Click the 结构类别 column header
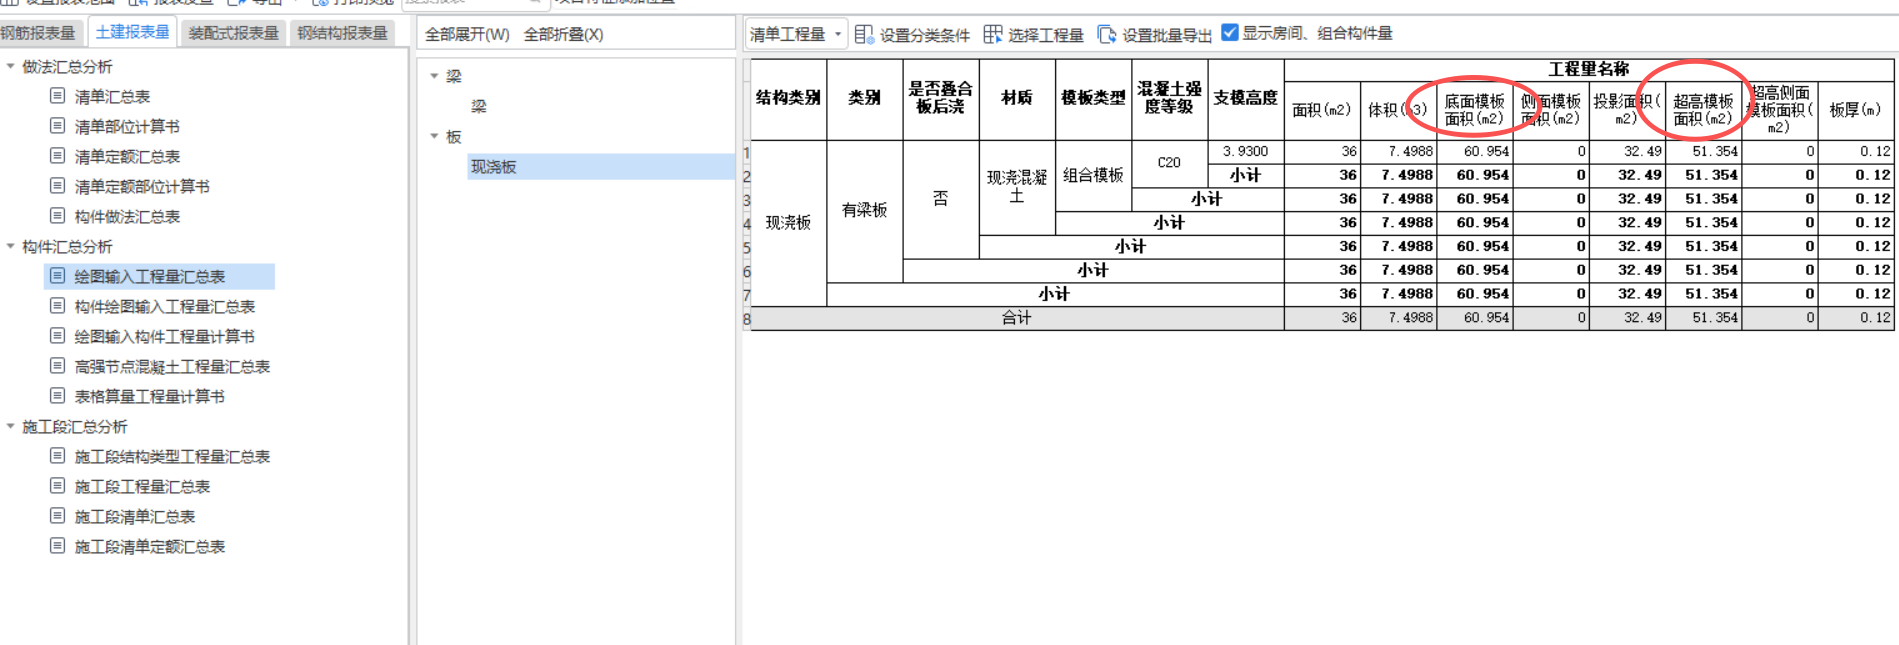Screen dimensions: 1899x645 coord(788,99)
